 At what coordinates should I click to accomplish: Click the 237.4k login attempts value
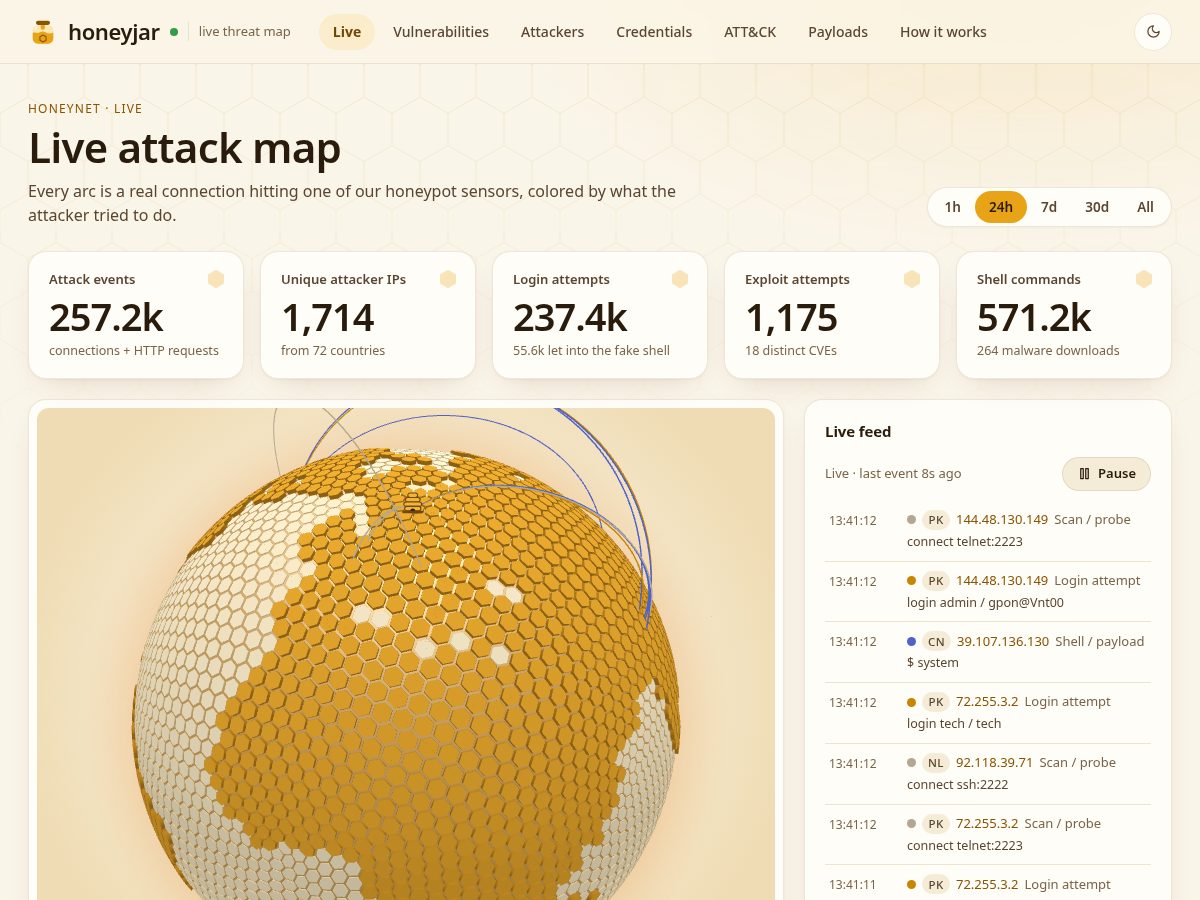coord(570,317)
